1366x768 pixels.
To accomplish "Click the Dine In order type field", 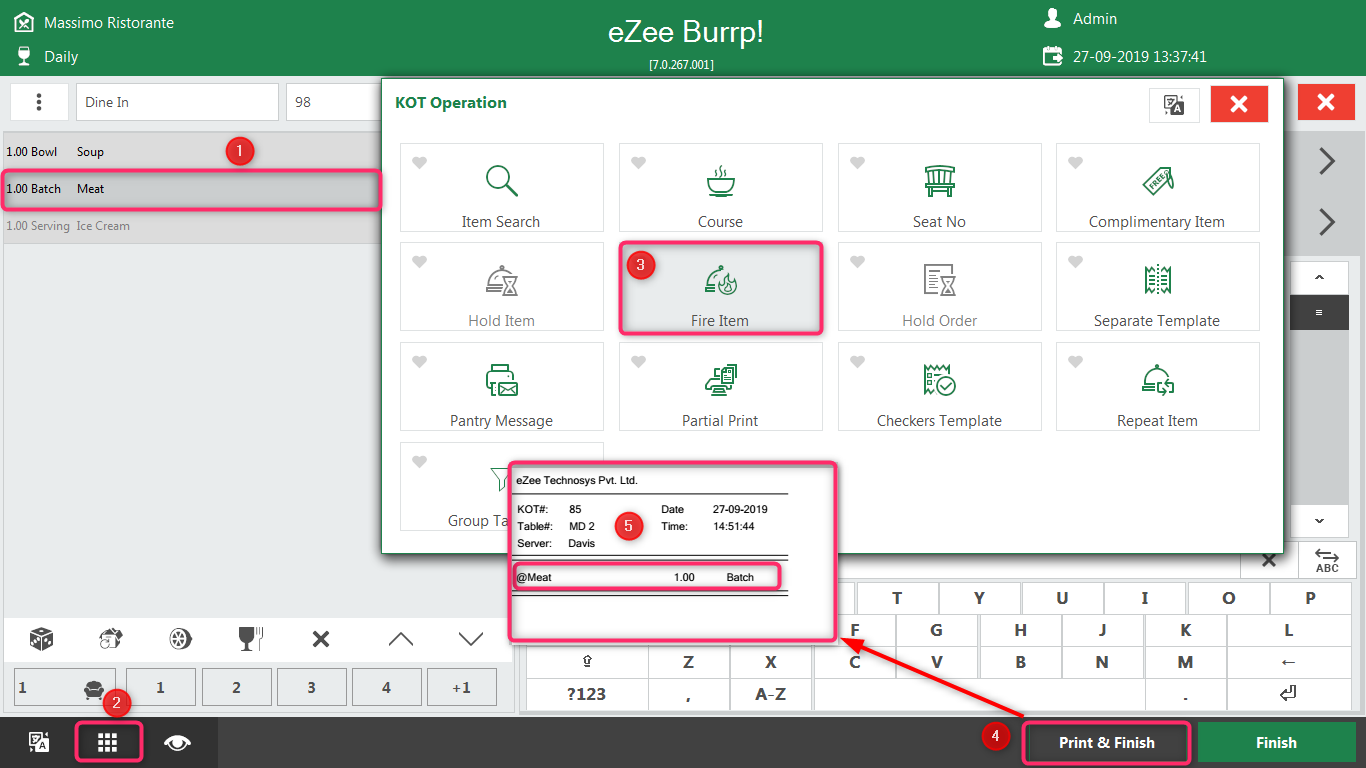I will pos(177,102).
